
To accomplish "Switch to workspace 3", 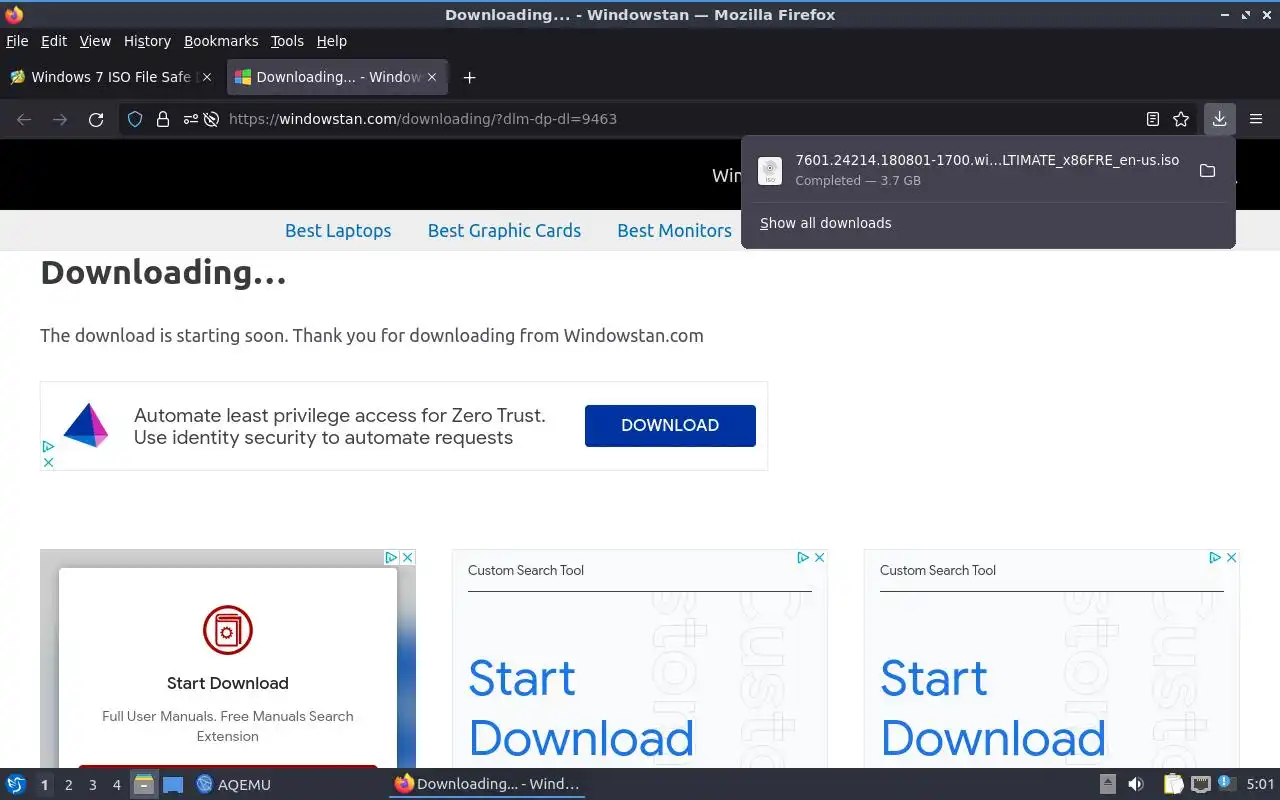I will point(92,785).
